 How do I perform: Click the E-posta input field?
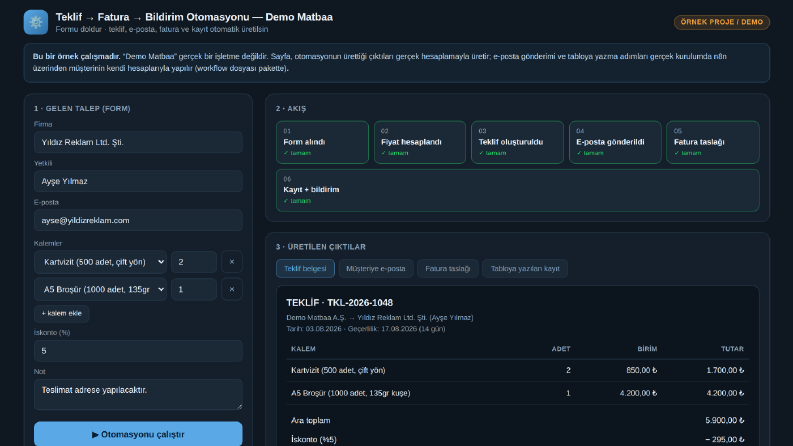tap(138, 220)
